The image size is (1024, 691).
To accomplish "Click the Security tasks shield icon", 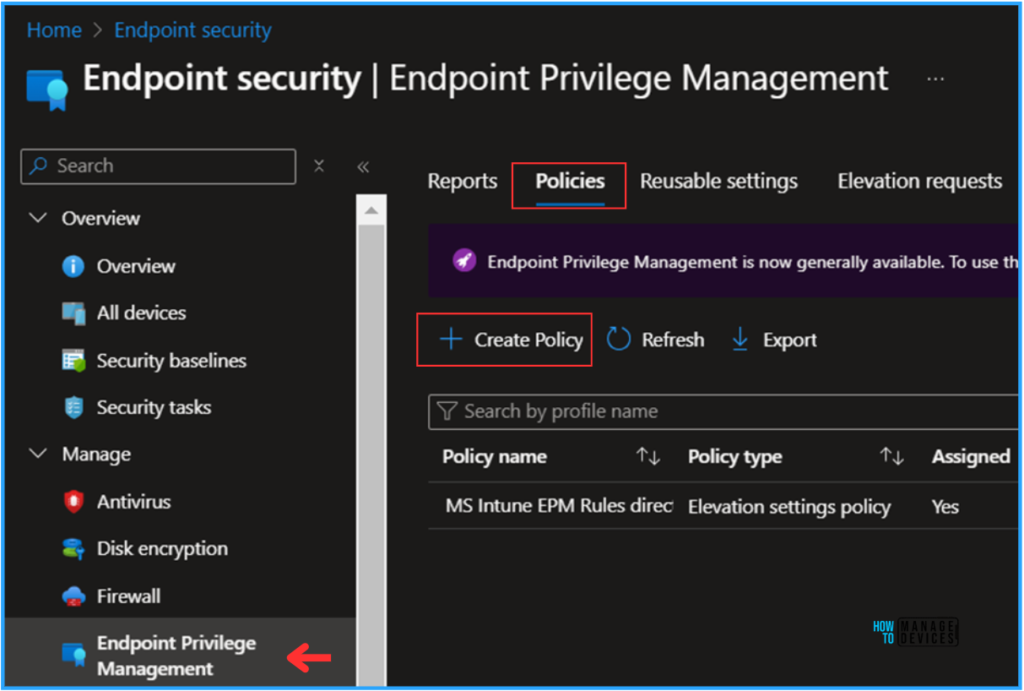I will (73, 408).
